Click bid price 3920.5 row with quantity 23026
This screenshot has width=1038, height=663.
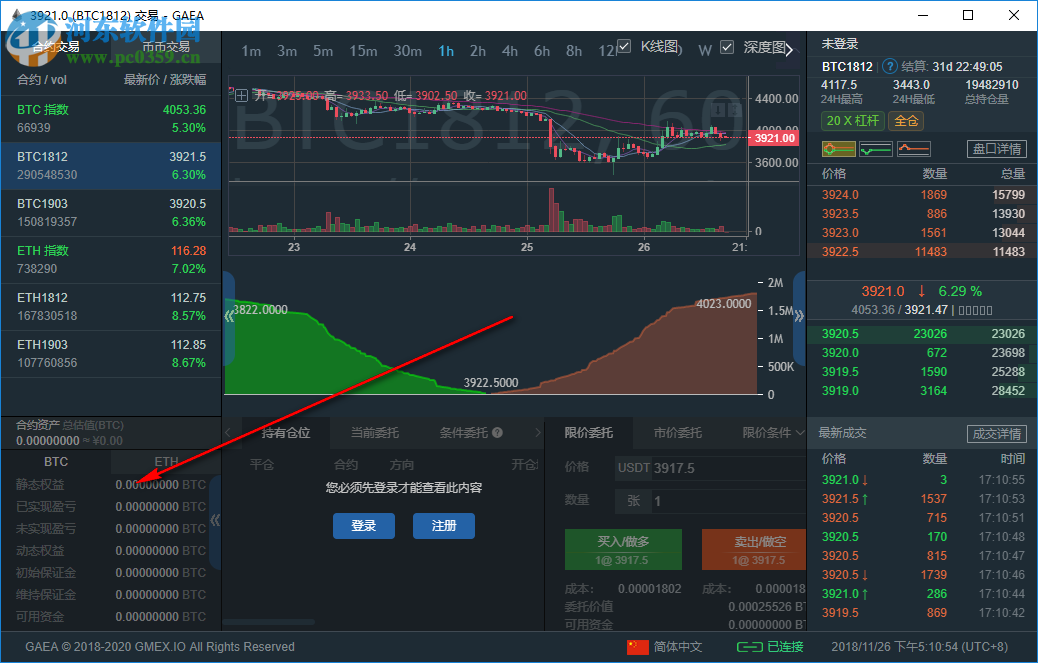point(923,333)
